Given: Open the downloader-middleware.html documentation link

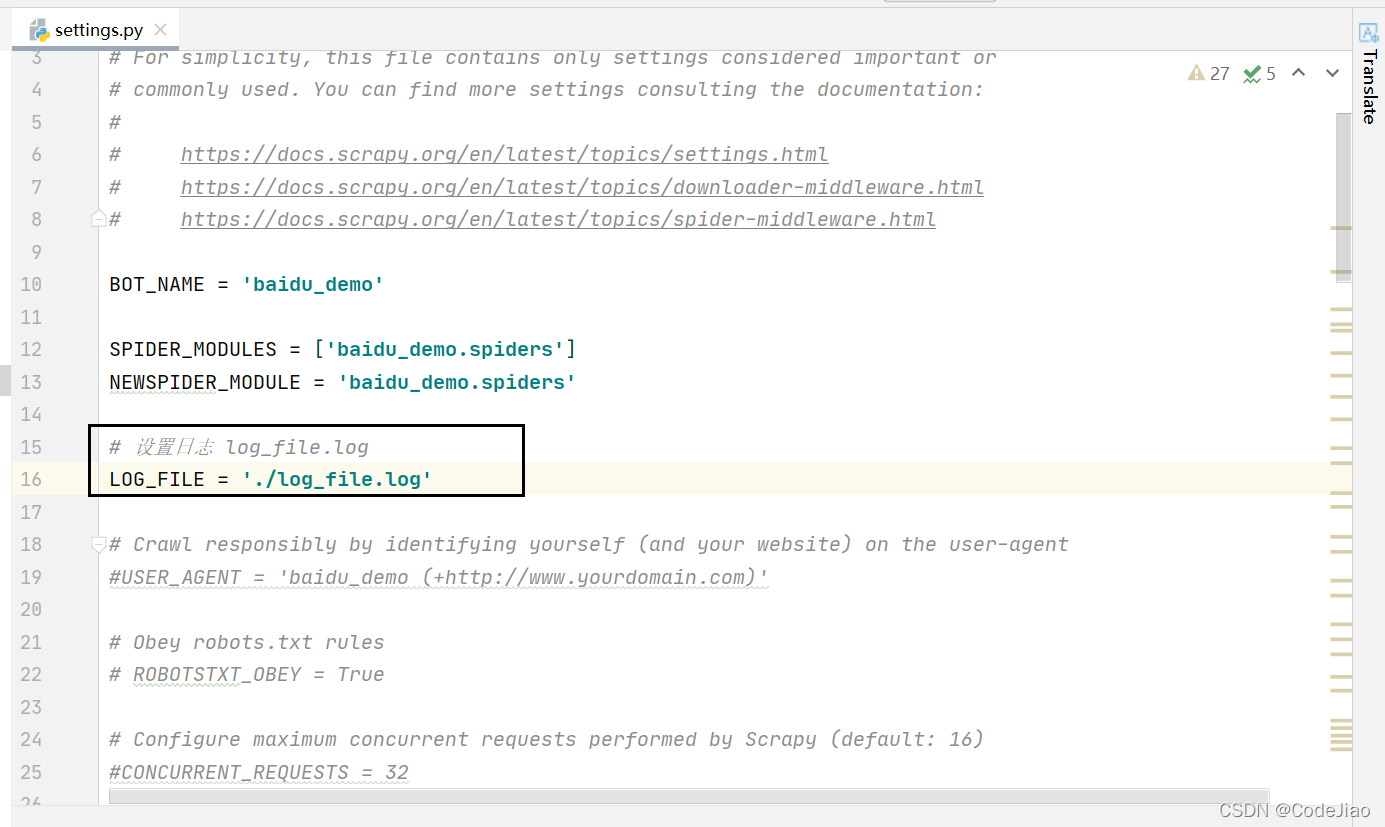Looking at the screenshot, I should [582, 186].
